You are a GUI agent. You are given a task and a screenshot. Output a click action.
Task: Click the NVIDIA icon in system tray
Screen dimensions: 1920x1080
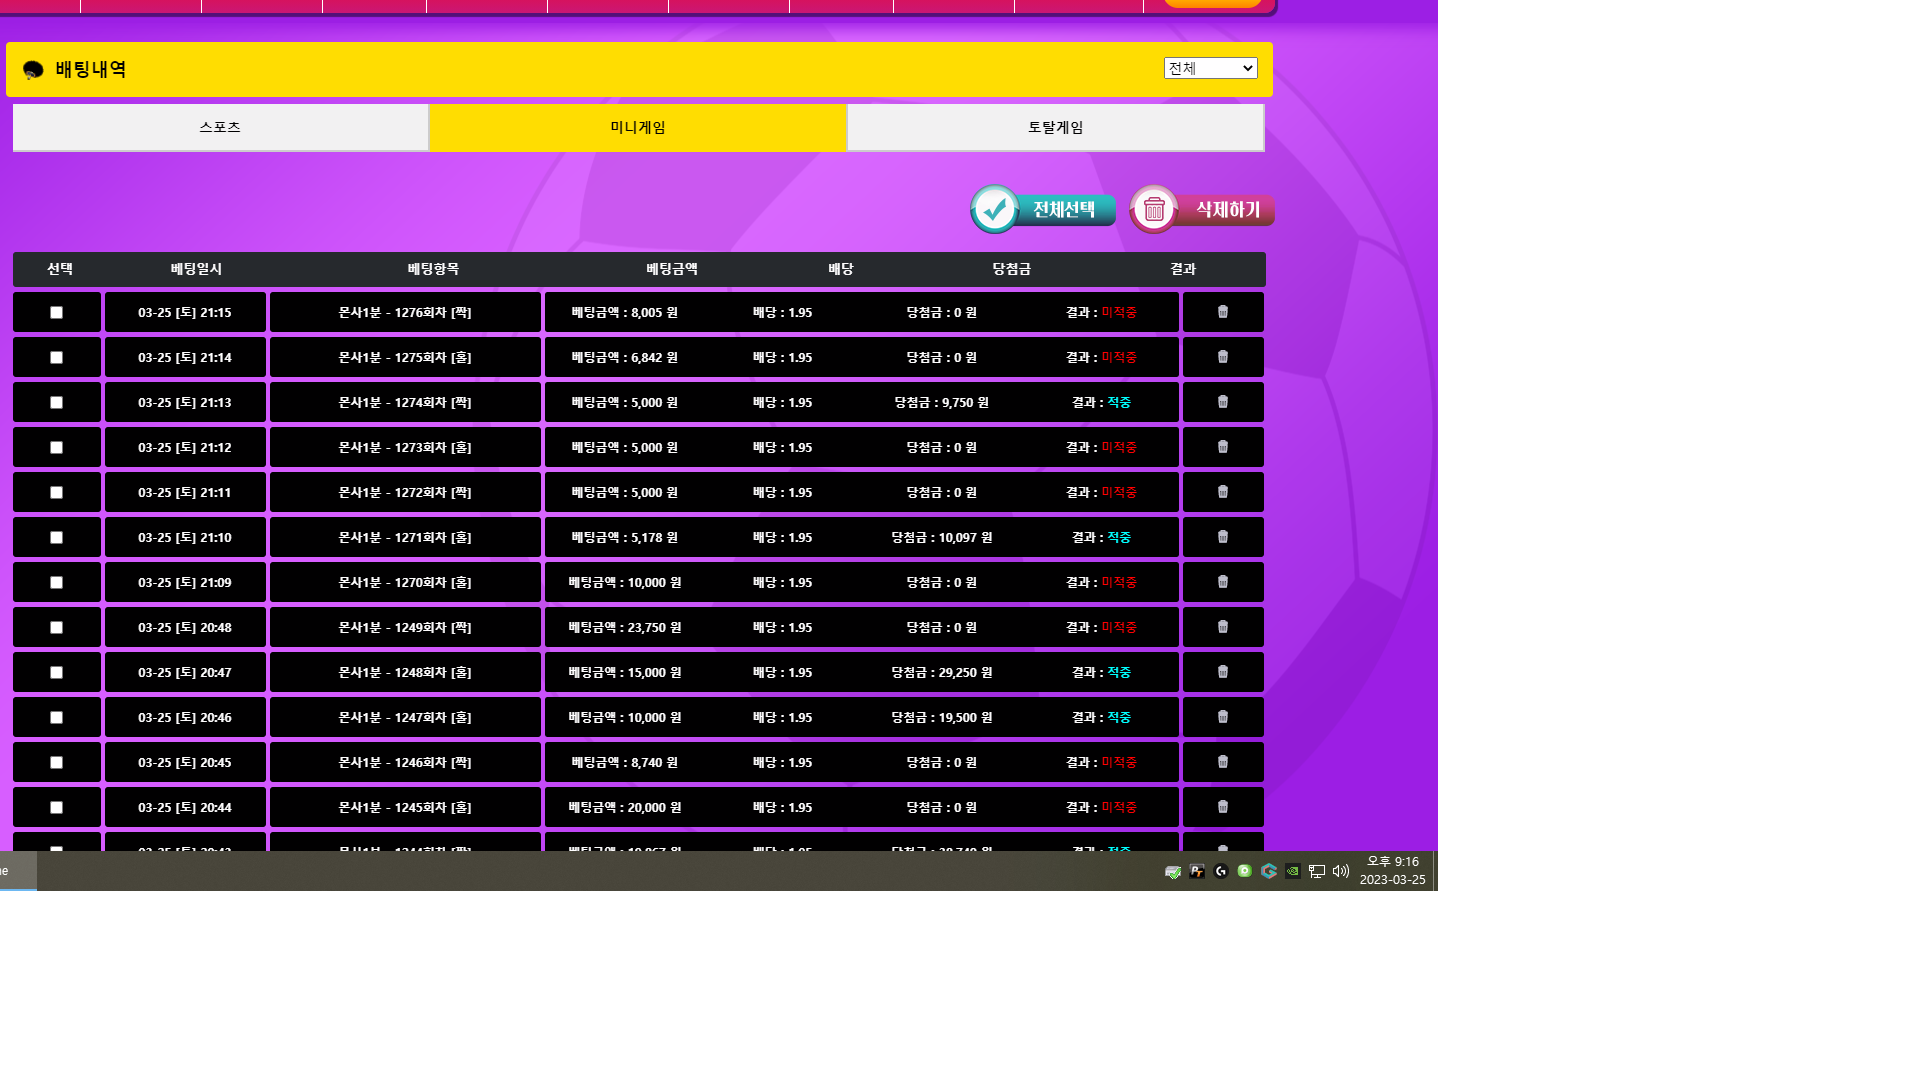(1293, 871)
